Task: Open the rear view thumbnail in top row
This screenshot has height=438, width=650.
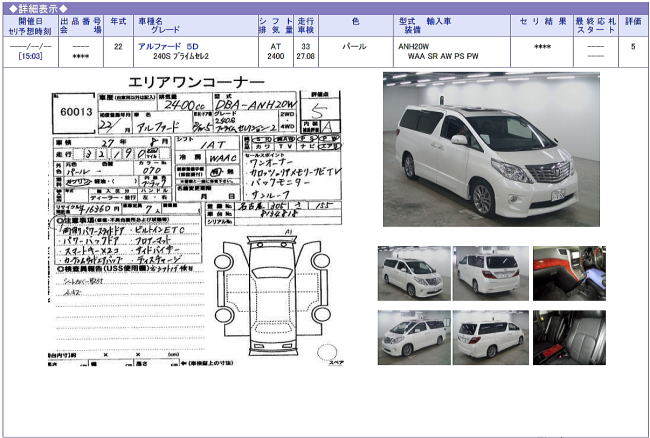Action: [490, 273]
